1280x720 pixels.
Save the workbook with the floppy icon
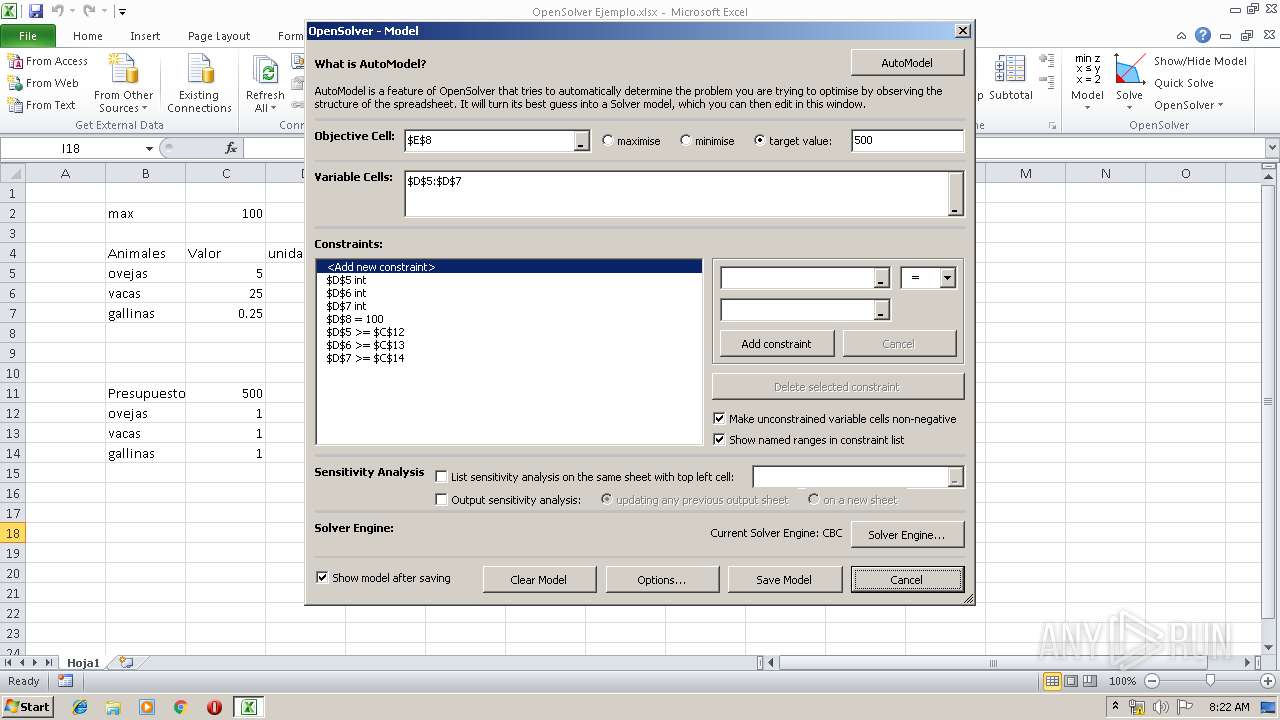point(36,11)
